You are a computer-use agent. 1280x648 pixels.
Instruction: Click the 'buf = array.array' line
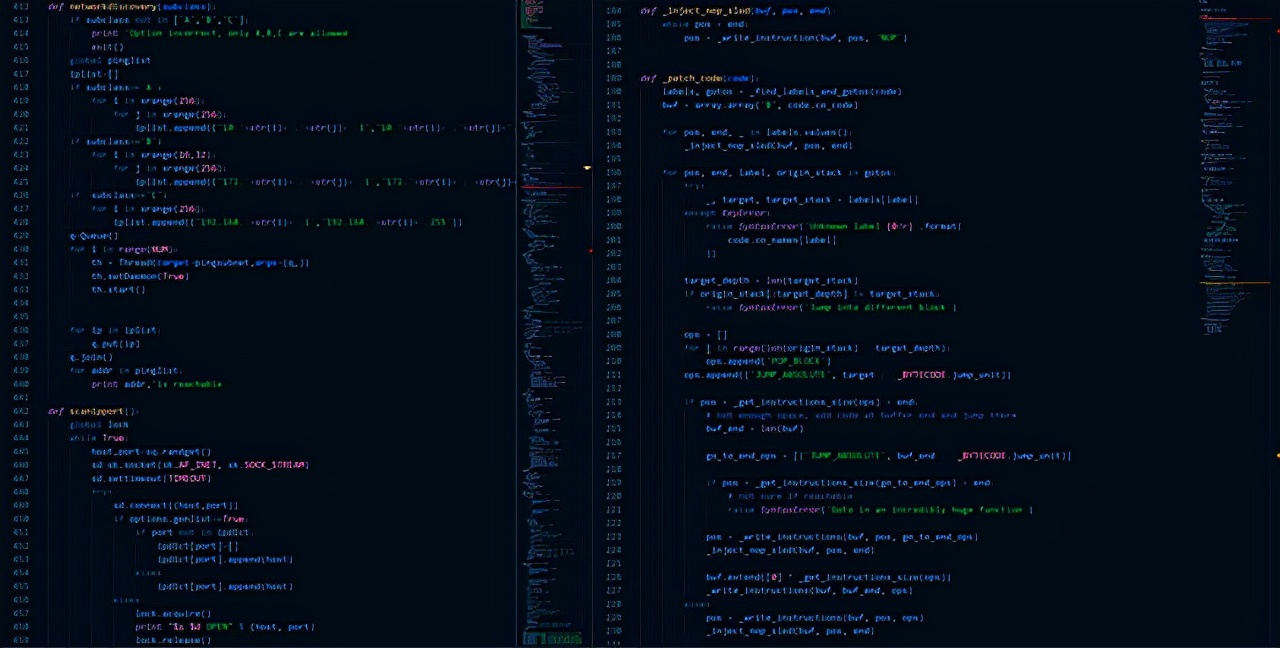[x=760, y=105]
